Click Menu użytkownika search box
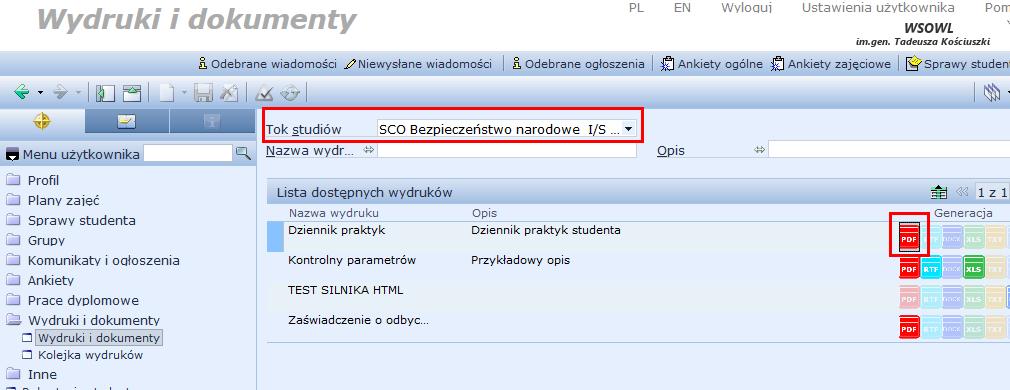1010x390 pixels. [187, 153]
